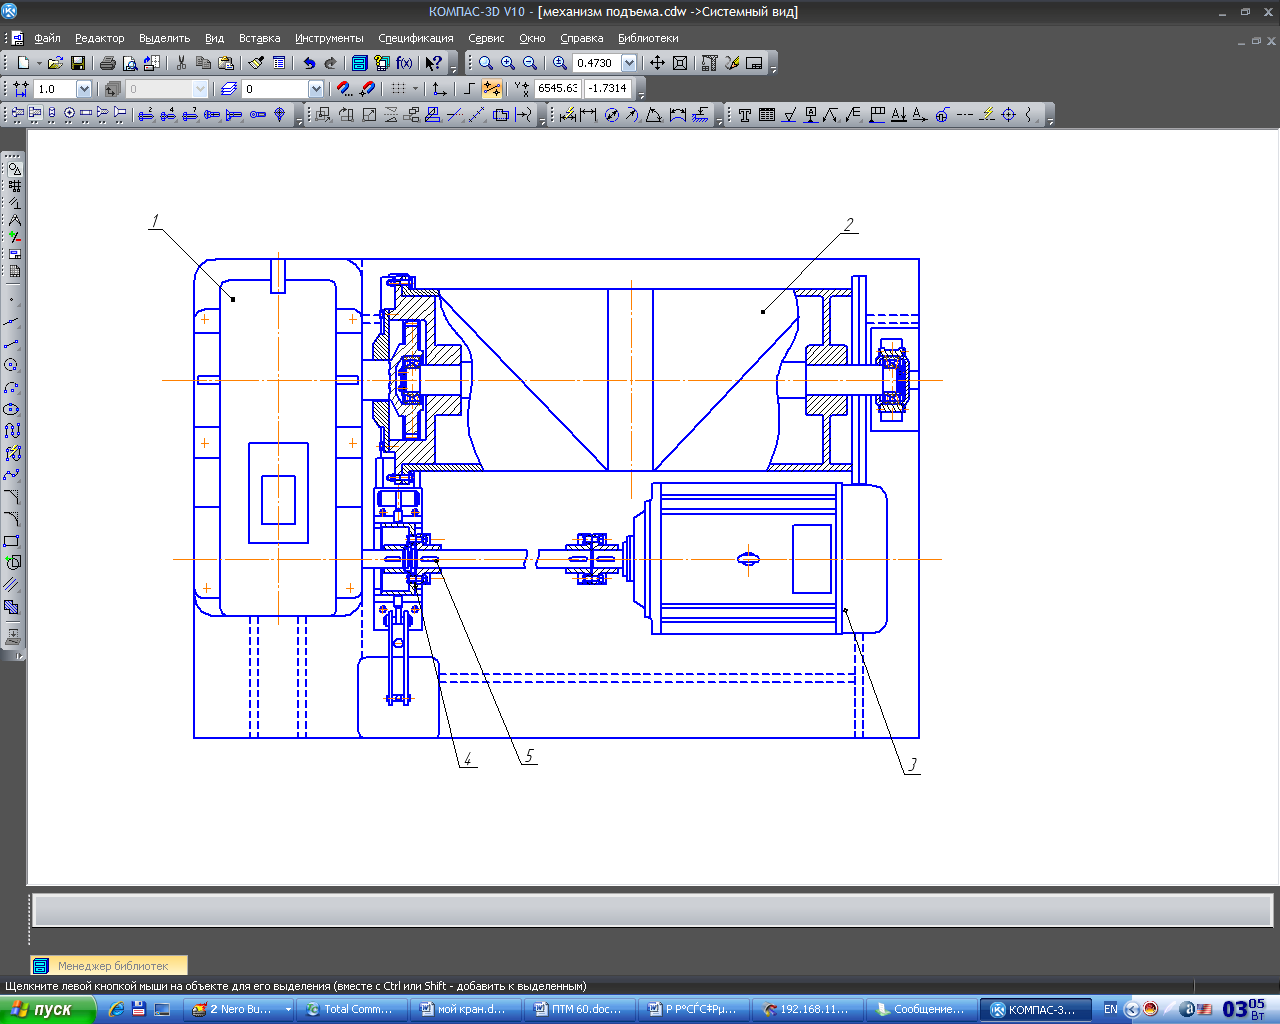
Task: Click the пуск Start button
Action: [46, 1009]
